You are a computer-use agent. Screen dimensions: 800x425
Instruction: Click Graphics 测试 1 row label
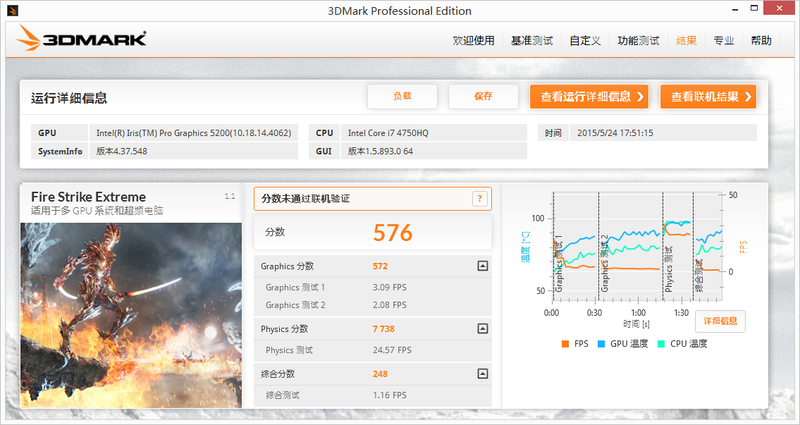(x=295, y=288)
